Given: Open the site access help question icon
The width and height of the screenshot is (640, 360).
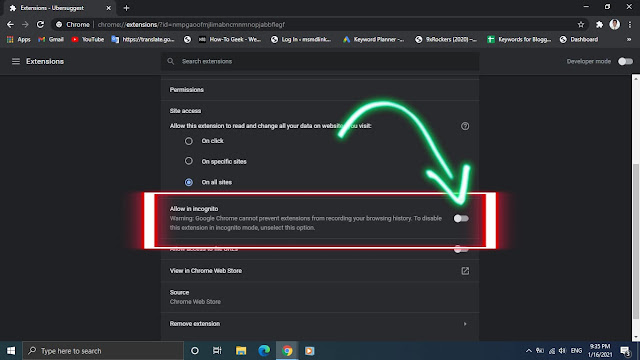Looking at the screenshot, I should pos(465,126).
